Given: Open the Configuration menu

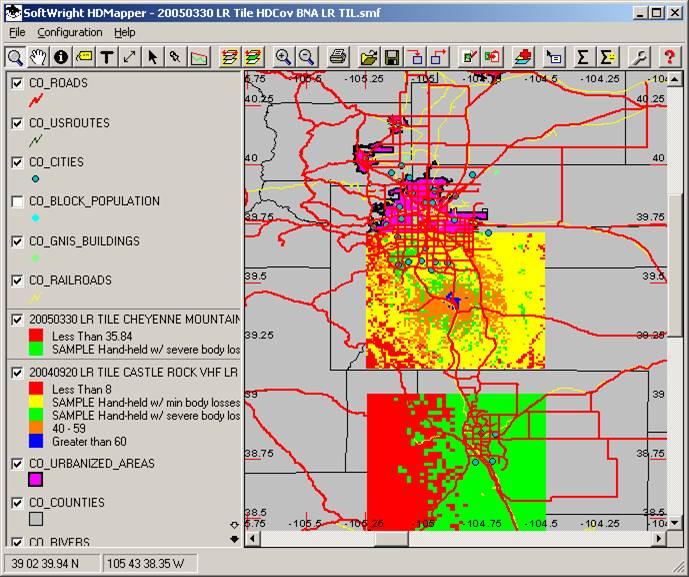Looking at the screenshot, I should click(70, 33).
